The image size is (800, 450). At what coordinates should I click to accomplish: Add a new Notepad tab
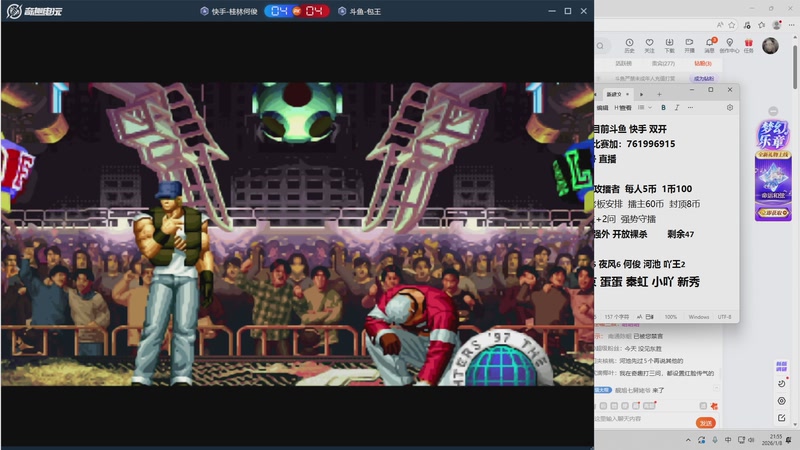(659, 94)
